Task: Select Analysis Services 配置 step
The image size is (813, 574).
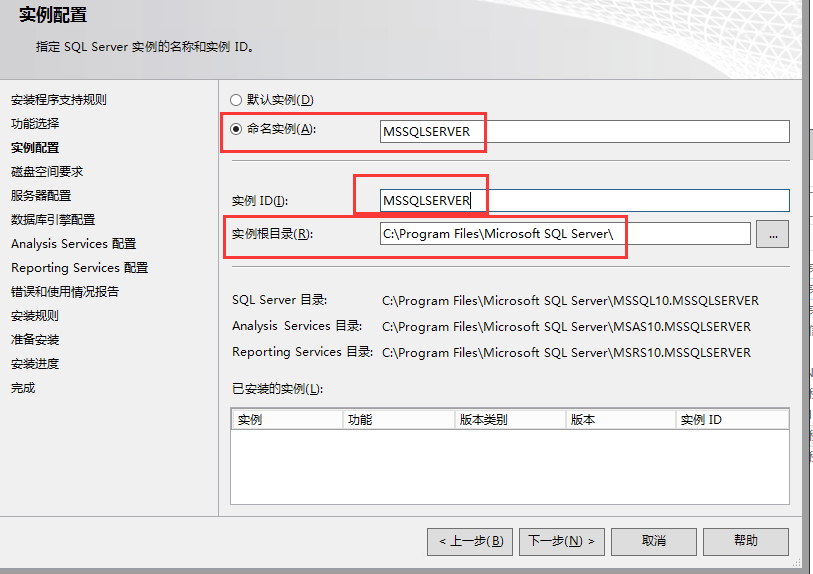Action: pyautogui.click(x=74, y=244)
